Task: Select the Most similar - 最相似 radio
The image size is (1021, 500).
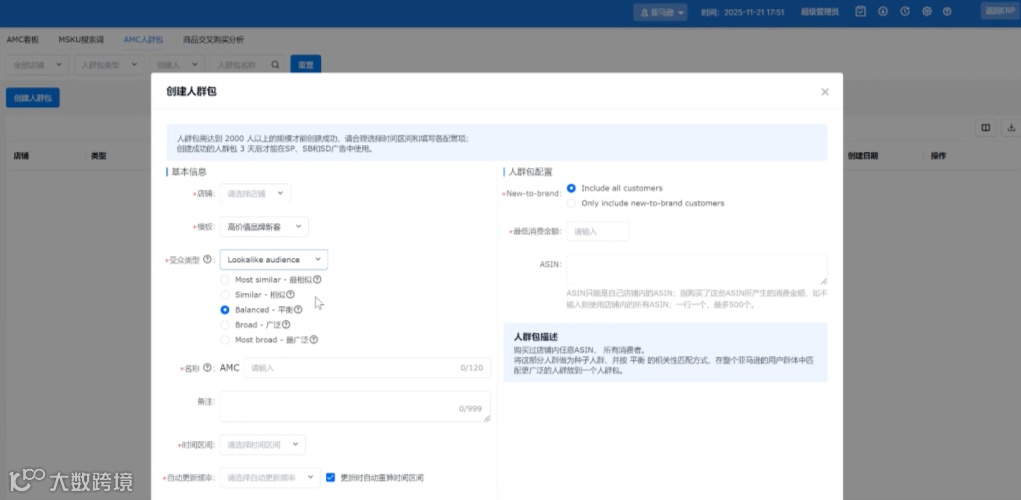Action: [225, 279]
